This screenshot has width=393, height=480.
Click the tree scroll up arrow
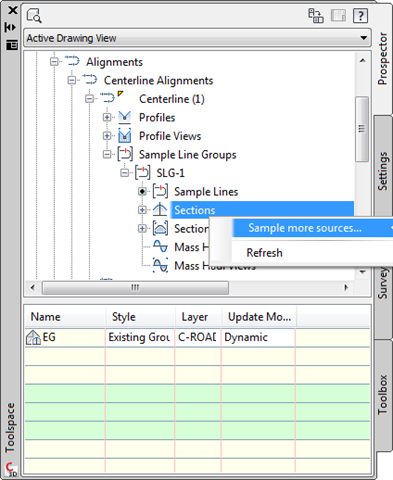pyautogui.click(x=363, y=60)
